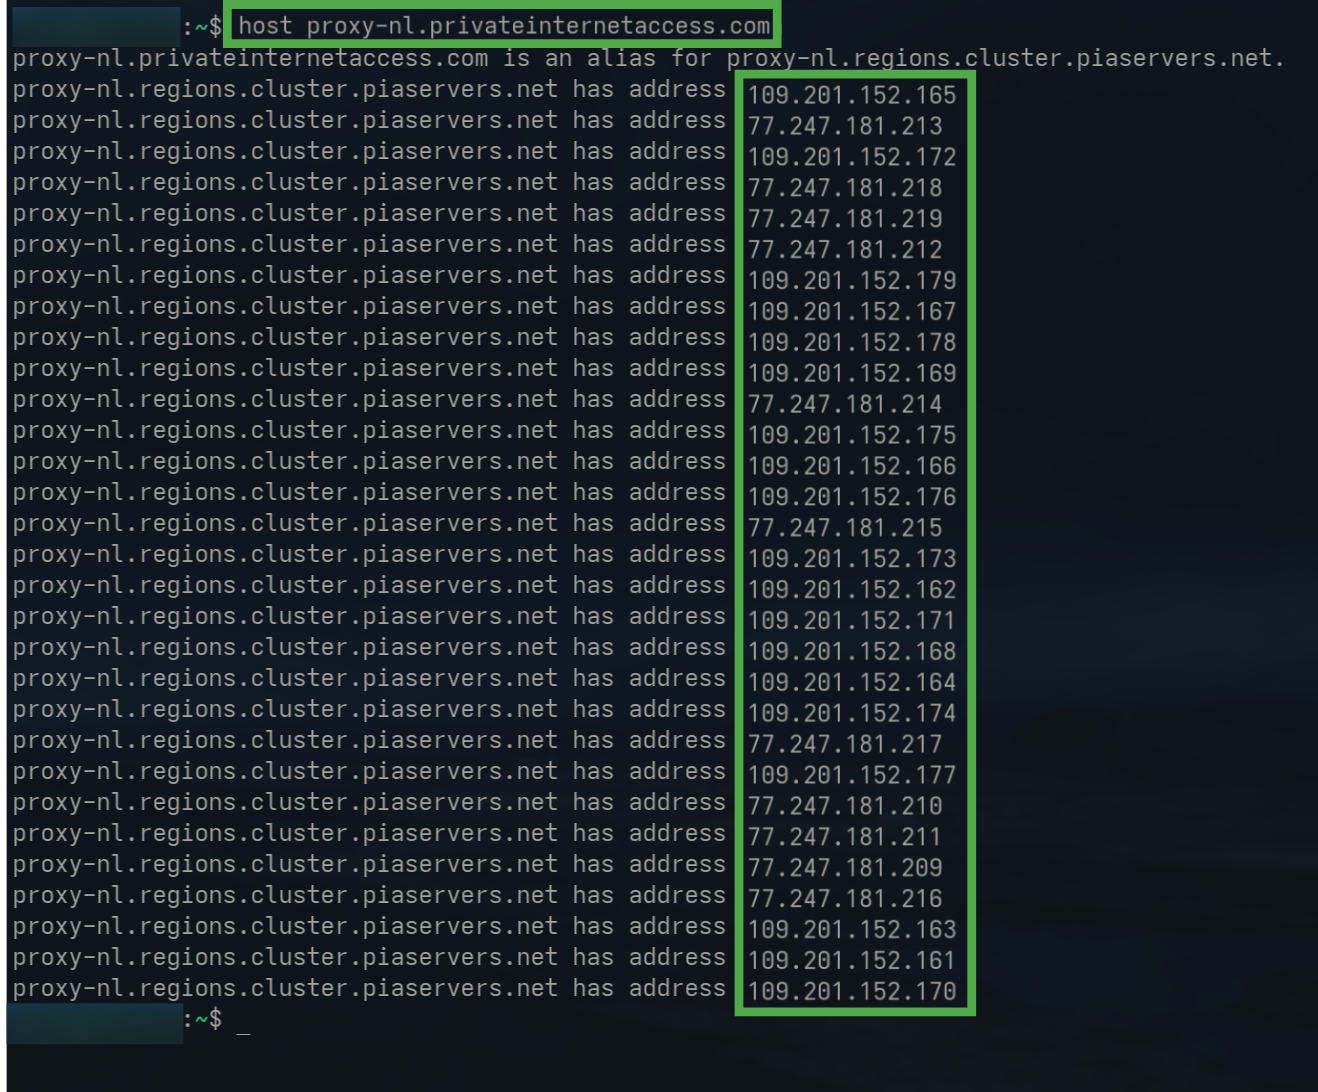Image resolution: width=1318 pixels, height=1092 pixels.
Task: Click IP address 109.201.152.177
Action: coord(852,777)
